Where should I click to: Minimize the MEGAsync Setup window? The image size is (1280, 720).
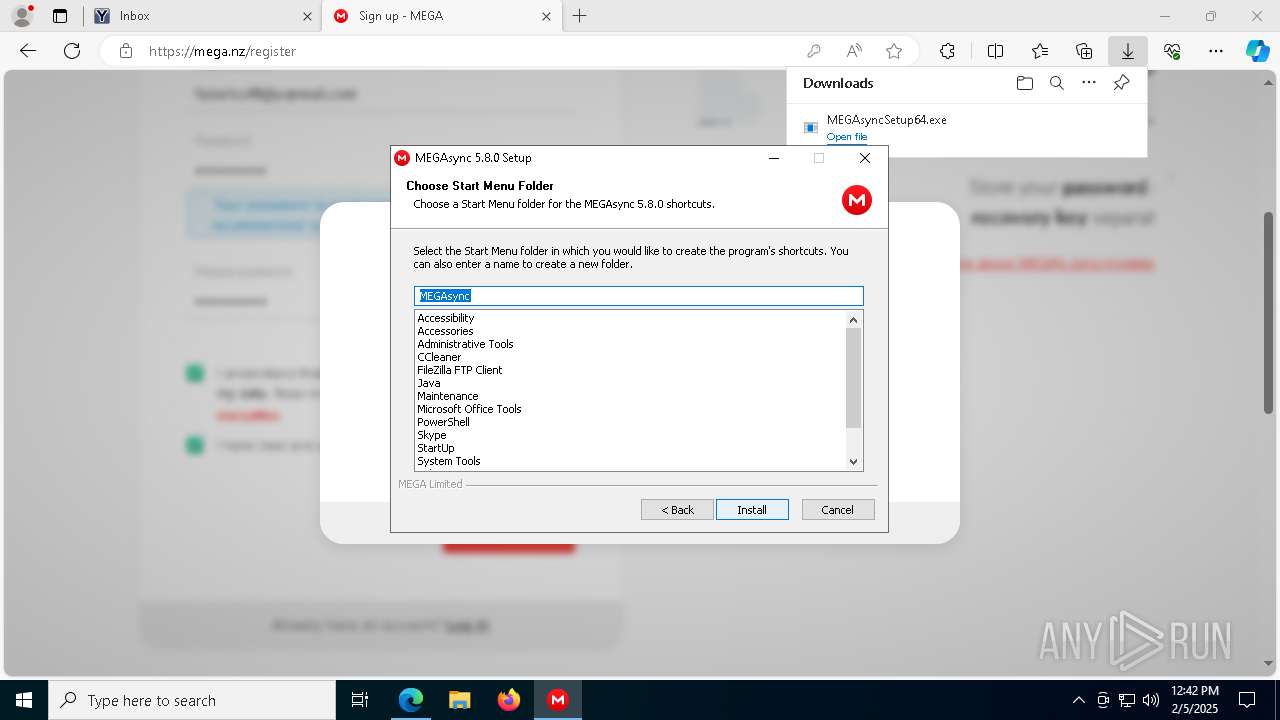(774, 158)
